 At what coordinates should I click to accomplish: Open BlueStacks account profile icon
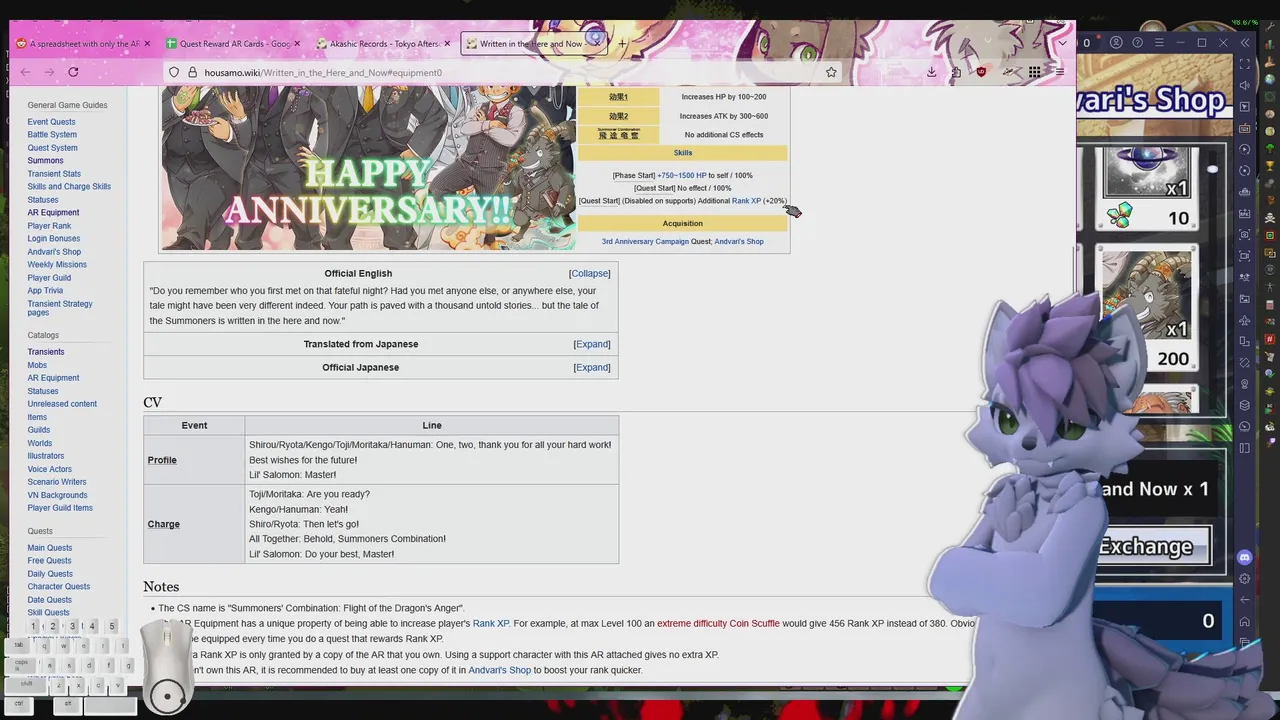click(1115, 43)
